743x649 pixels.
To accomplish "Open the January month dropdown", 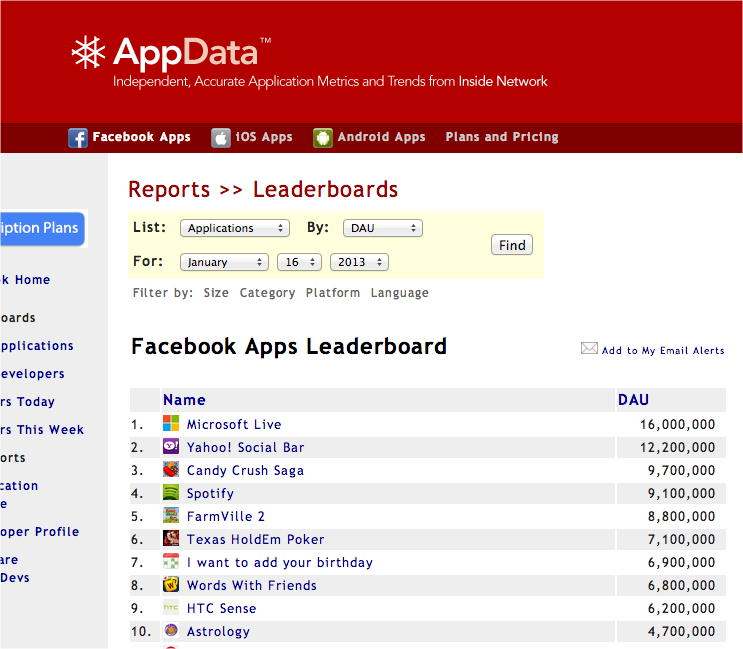I will coord(225,262).
